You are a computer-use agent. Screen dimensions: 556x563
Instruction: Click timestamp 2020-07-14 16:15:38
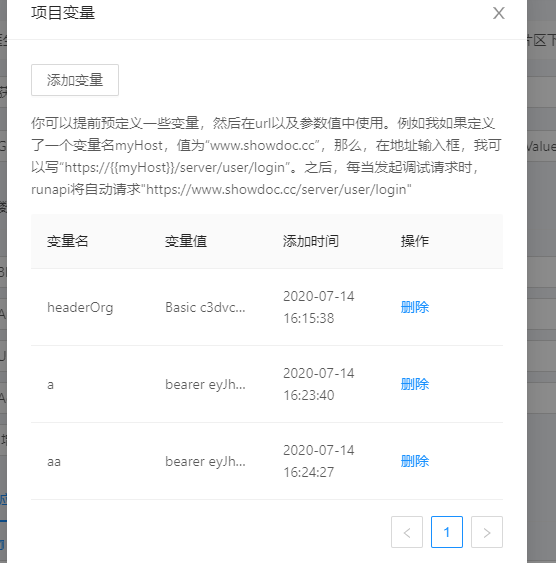pos(319,307)
